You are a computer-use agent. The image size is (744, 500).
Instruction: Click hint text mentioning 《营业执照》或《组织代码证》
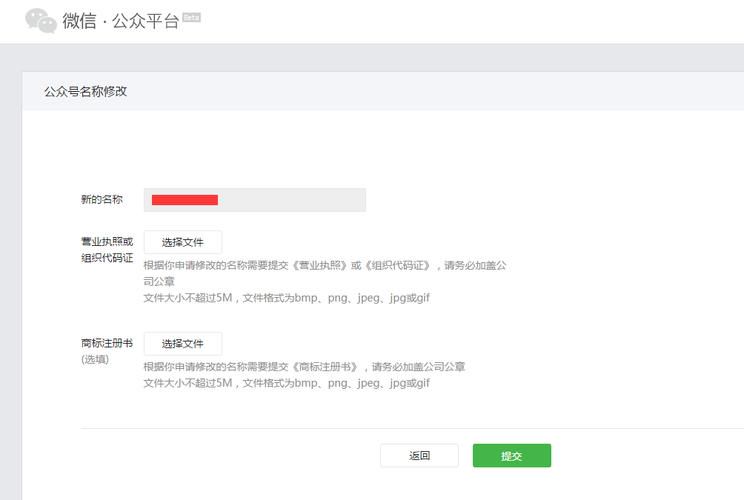(x=325, y=273)
